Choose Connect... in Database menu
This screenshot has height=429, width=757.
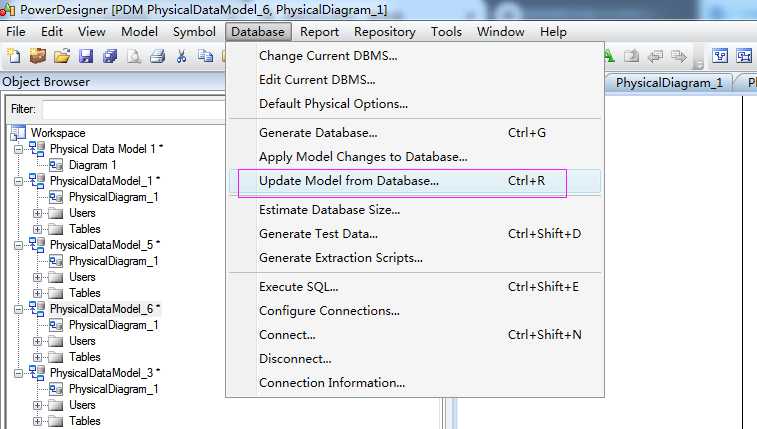[x=415, y=335]
